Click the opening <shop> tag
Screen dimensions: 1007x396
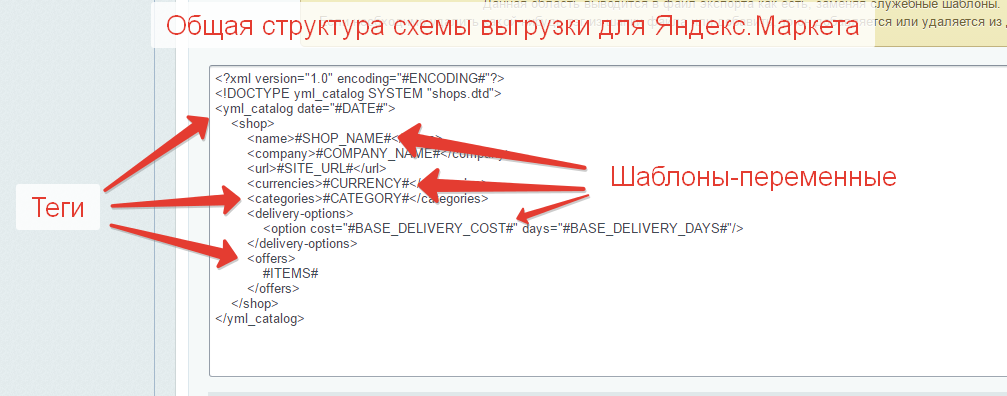[252, 123]
